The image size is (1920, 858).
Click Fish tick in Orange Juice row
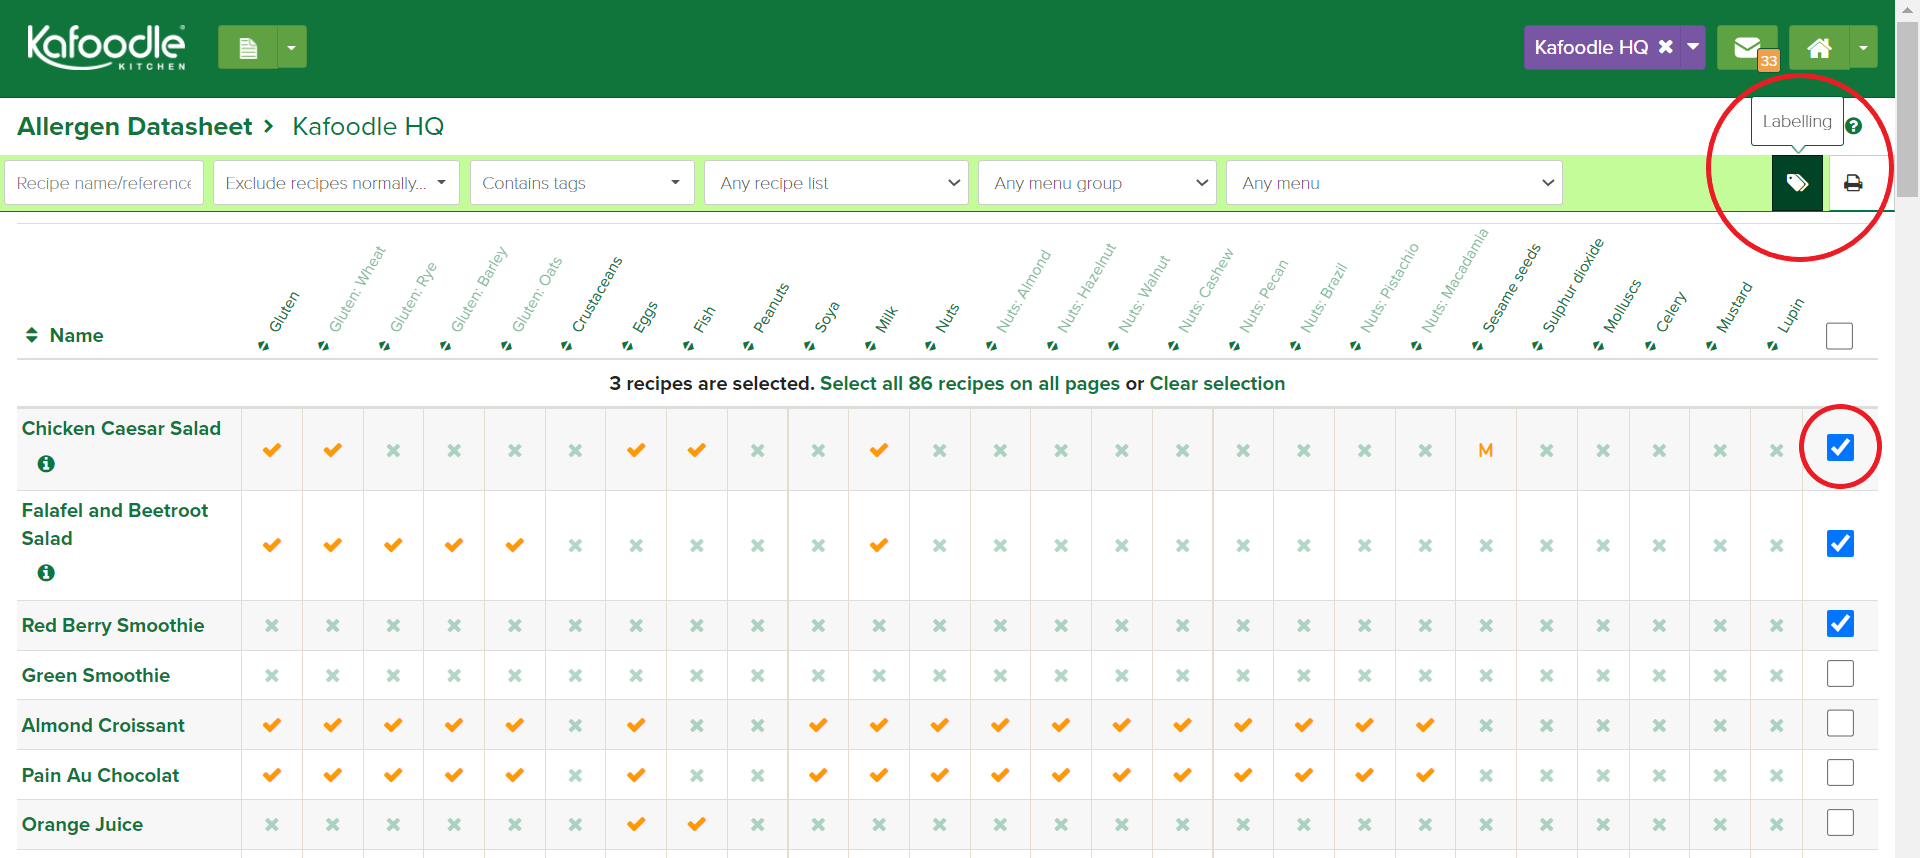point(697,824)
